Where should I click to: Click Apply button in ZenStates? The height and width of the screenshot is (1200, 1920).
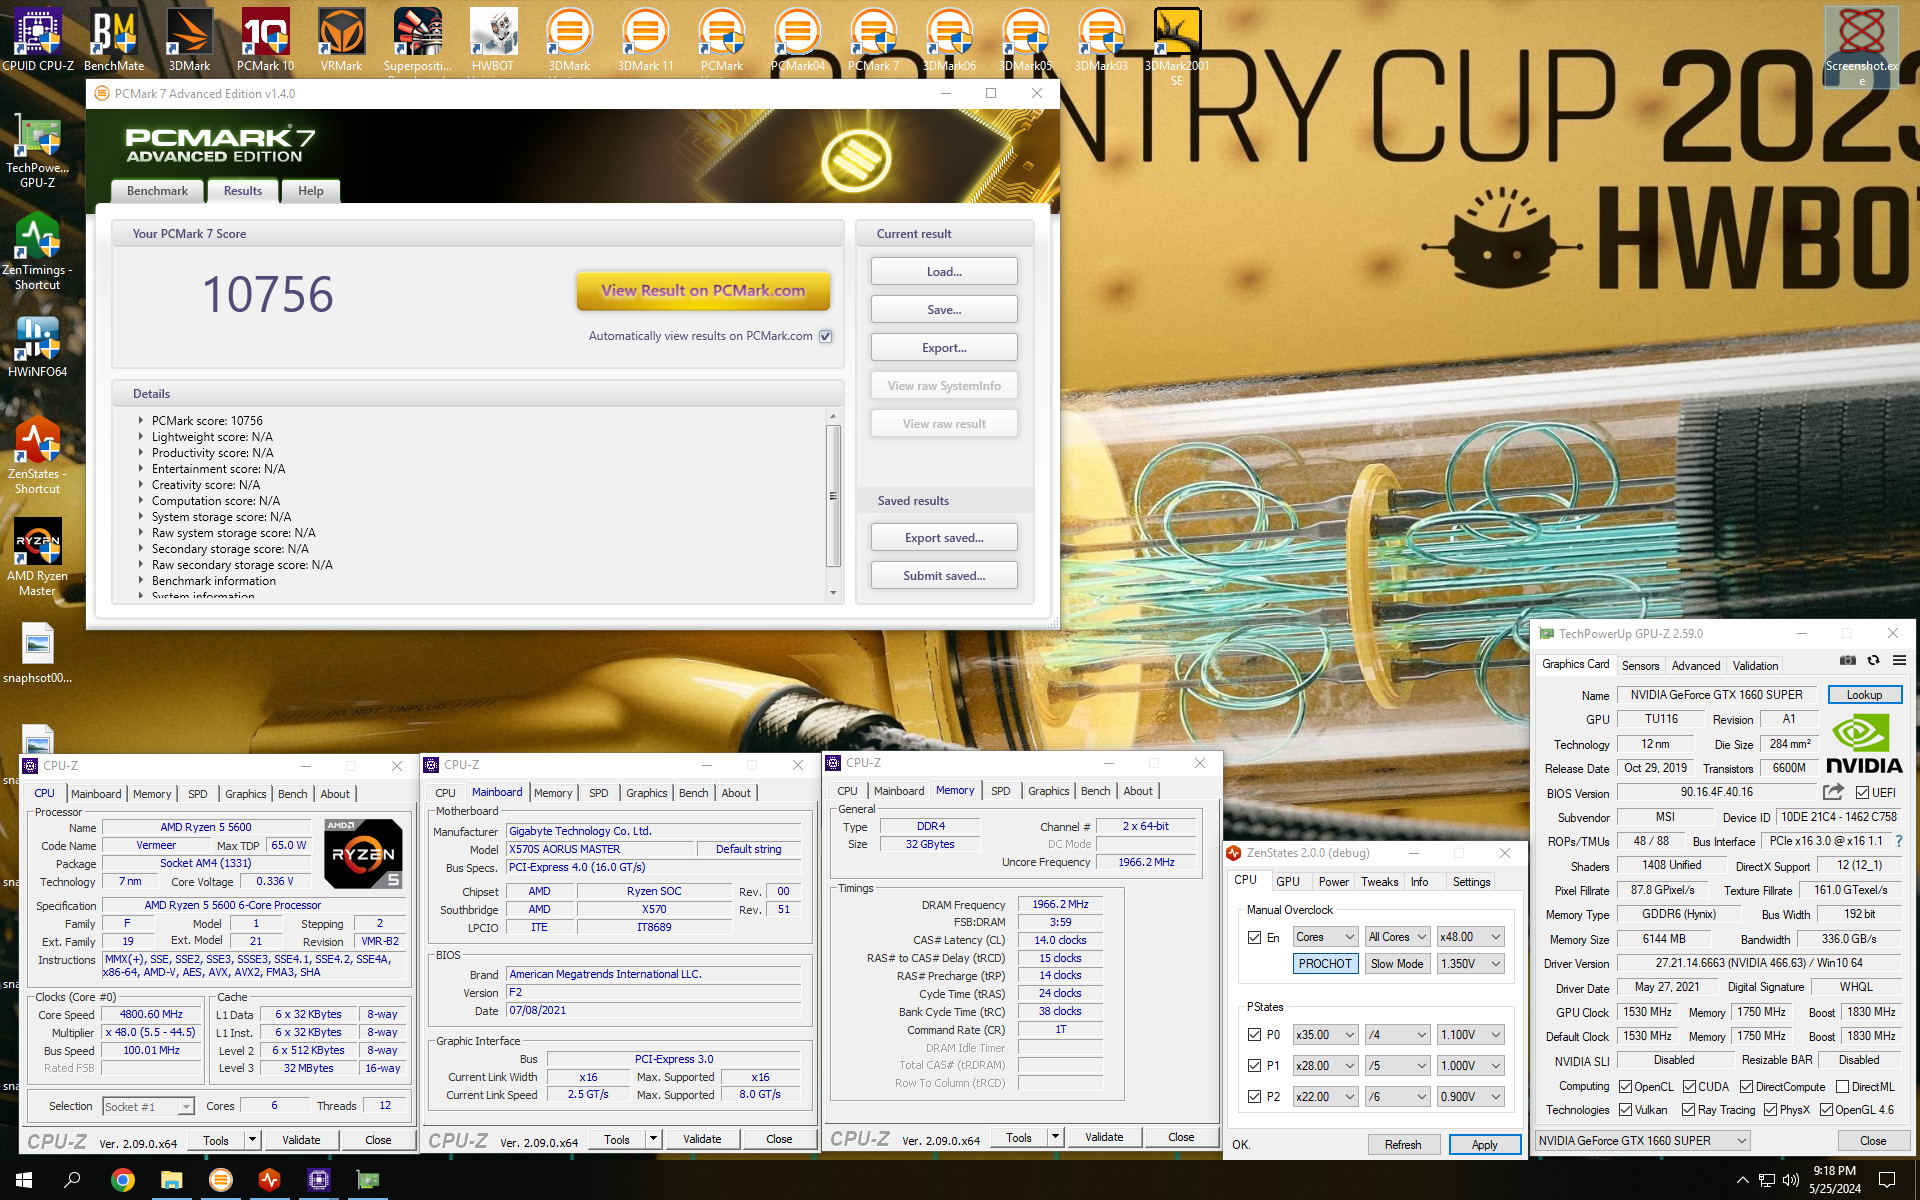[x=1484, y=1145]
